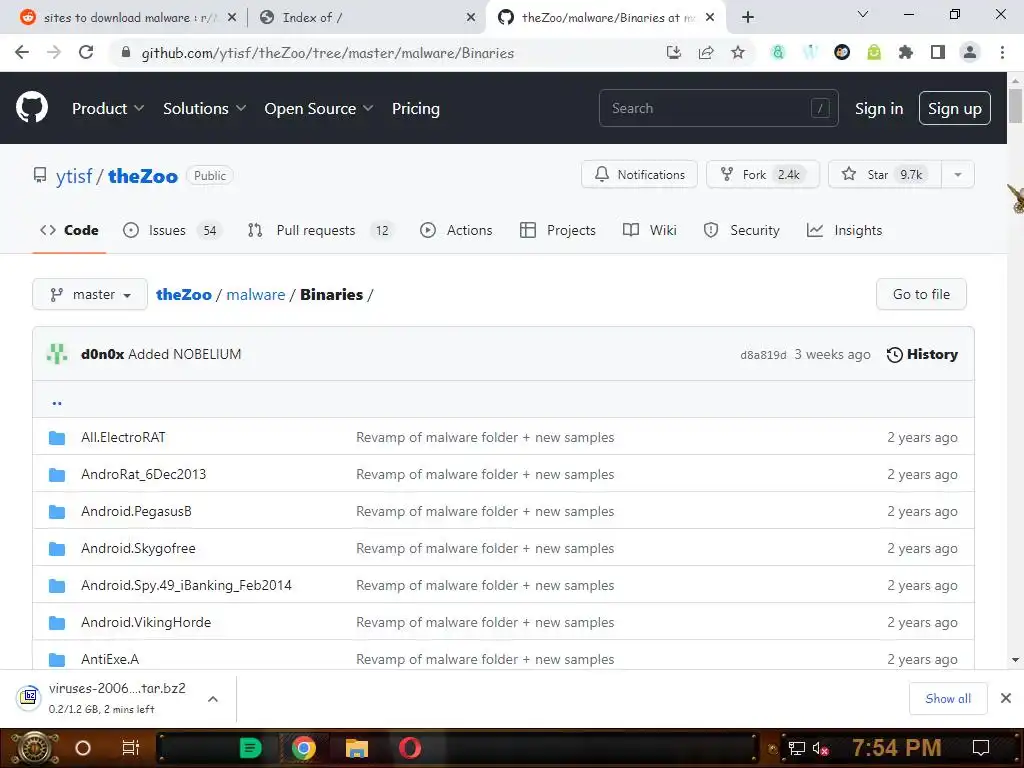Click d0n0x's avatar in the commit row

tap(57, 354)
